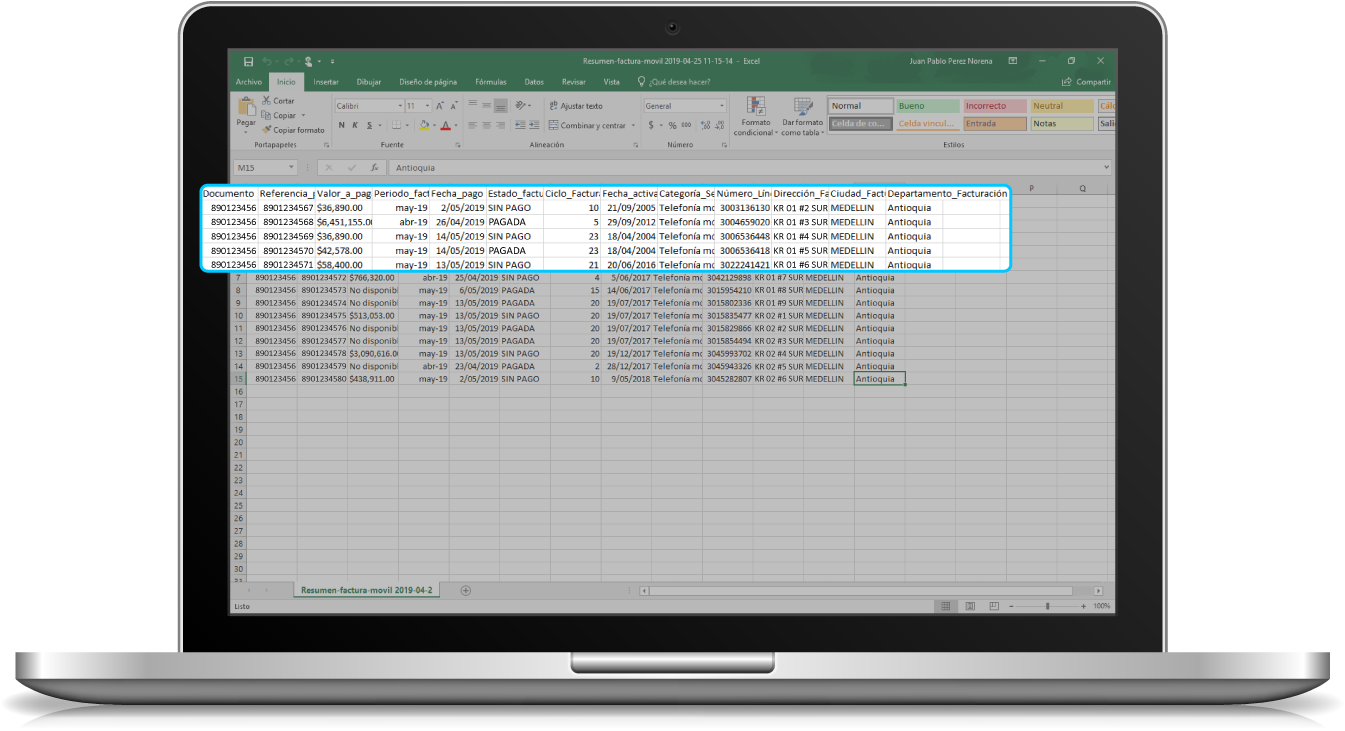This screenshot has width=1345, height=731.
Task: Click the Compartir share button
Action: pos(1087,82)
